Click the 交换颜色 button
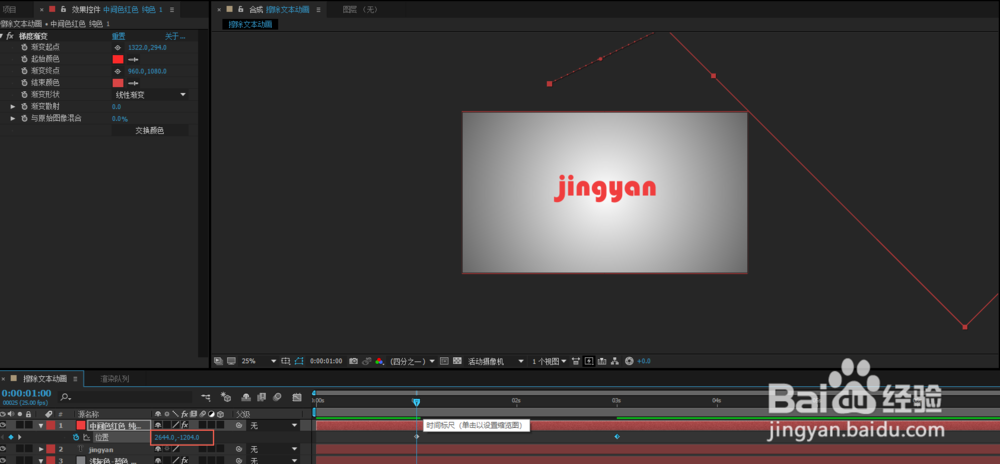The image size is (1000, 464). (150, 130)
